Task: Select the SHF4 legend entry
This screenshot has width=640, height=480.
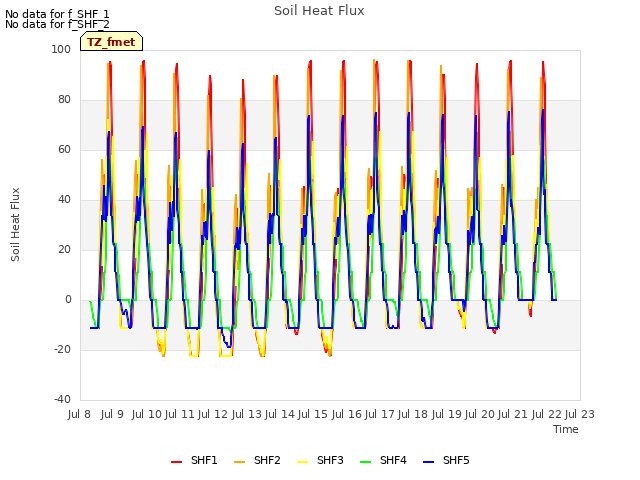Action: pos(383,460)
